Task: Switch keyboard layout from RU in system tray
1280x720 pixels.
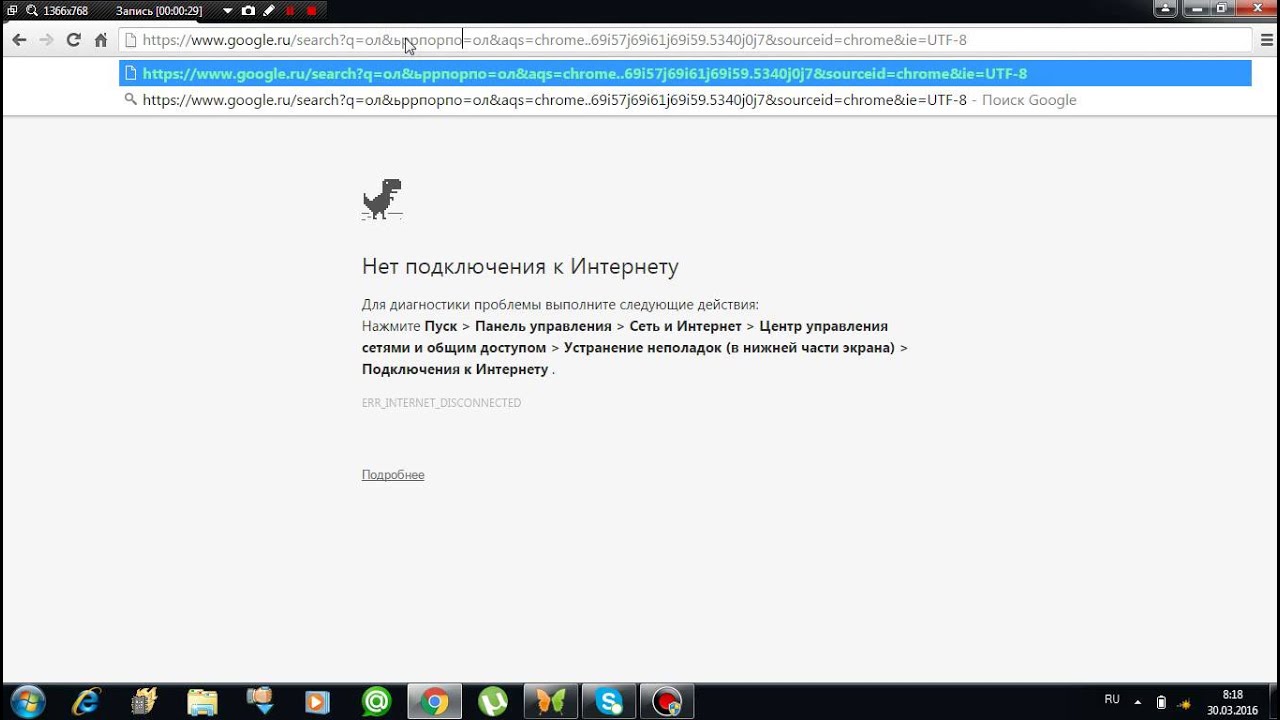Action: [x=1112, y=699]
